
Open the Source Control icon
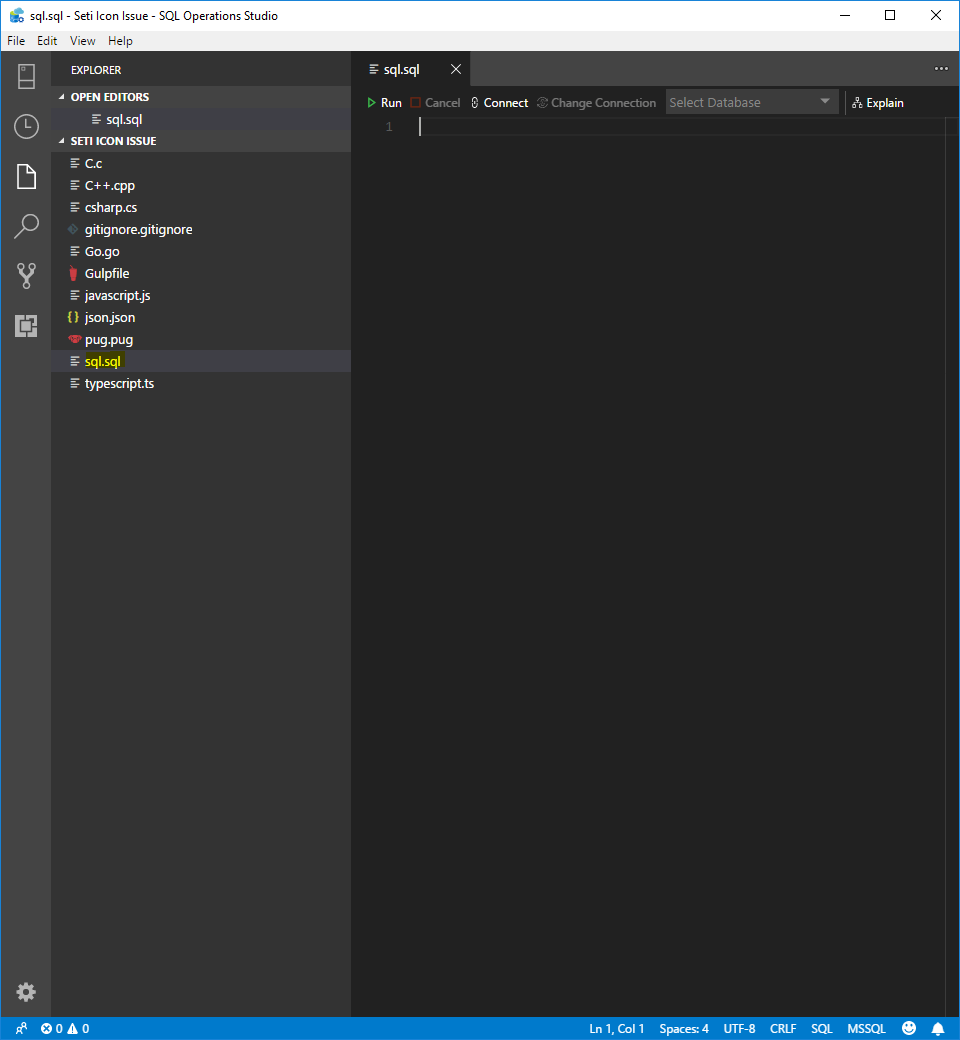click(x=25, y=276)
